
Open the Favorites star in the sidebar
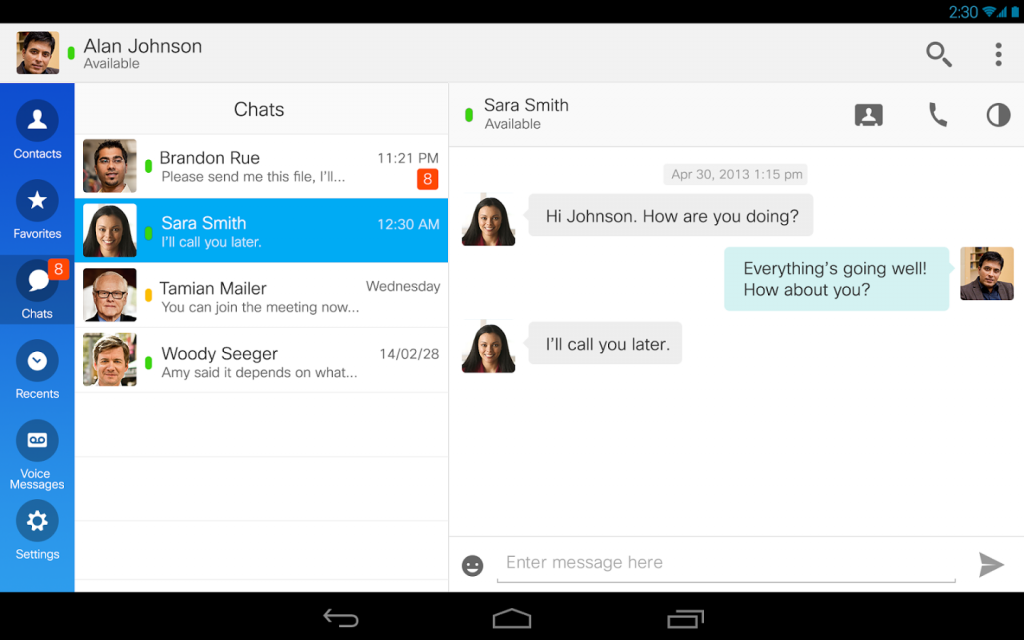(x=37, y=210)
